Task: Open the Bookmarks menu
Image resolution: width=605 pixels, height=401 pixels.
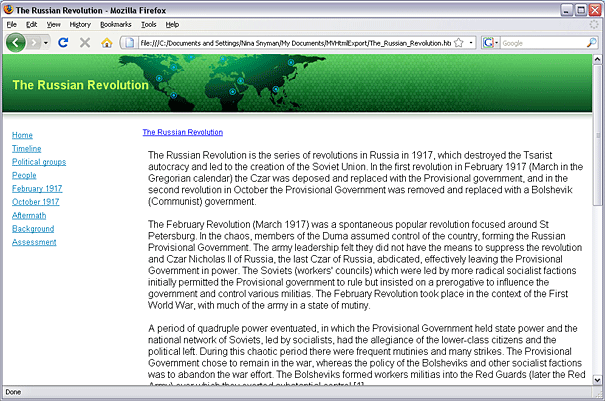Action: click(116, 25)
